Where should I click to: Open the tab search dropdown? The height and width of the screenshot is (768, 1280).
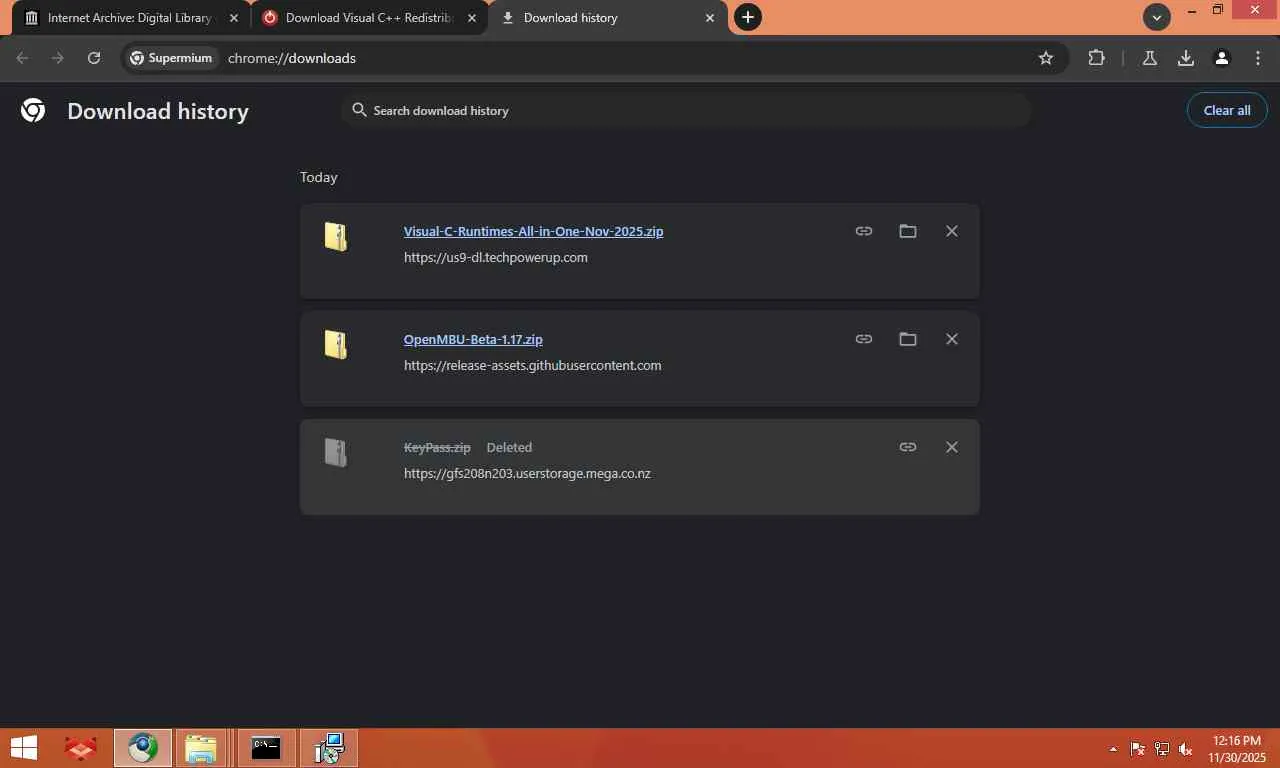(1156, 17)
